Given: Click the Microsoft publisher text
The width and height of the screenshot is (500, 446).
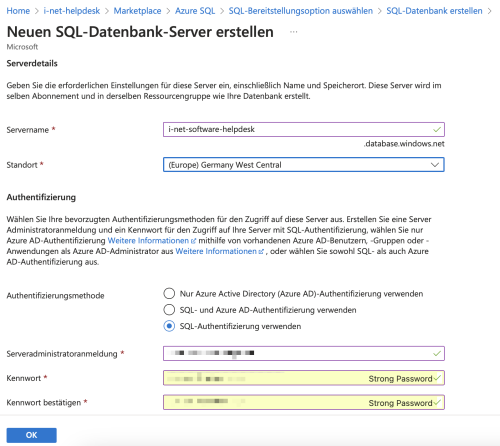Looking at the screenshot, I should tap(22, 47).
